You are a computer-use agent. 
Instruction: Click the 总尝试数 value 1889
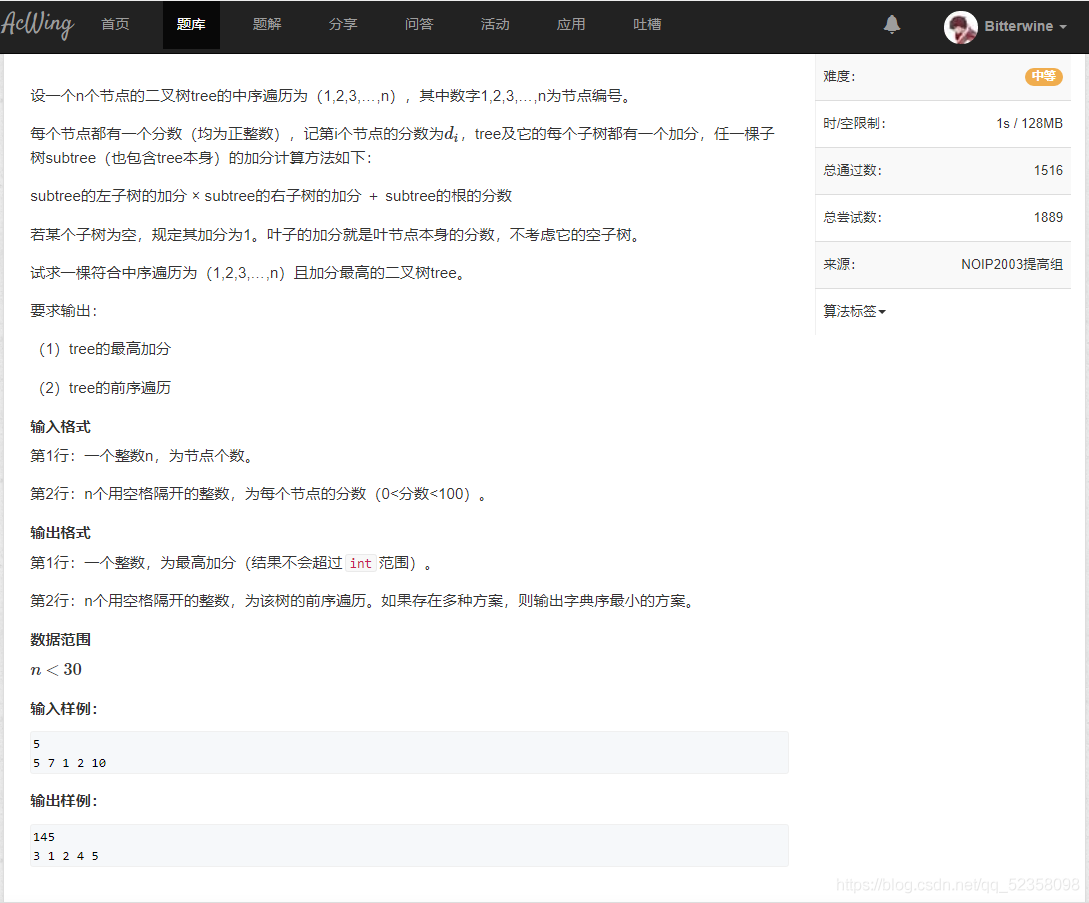coord(1048,217)
